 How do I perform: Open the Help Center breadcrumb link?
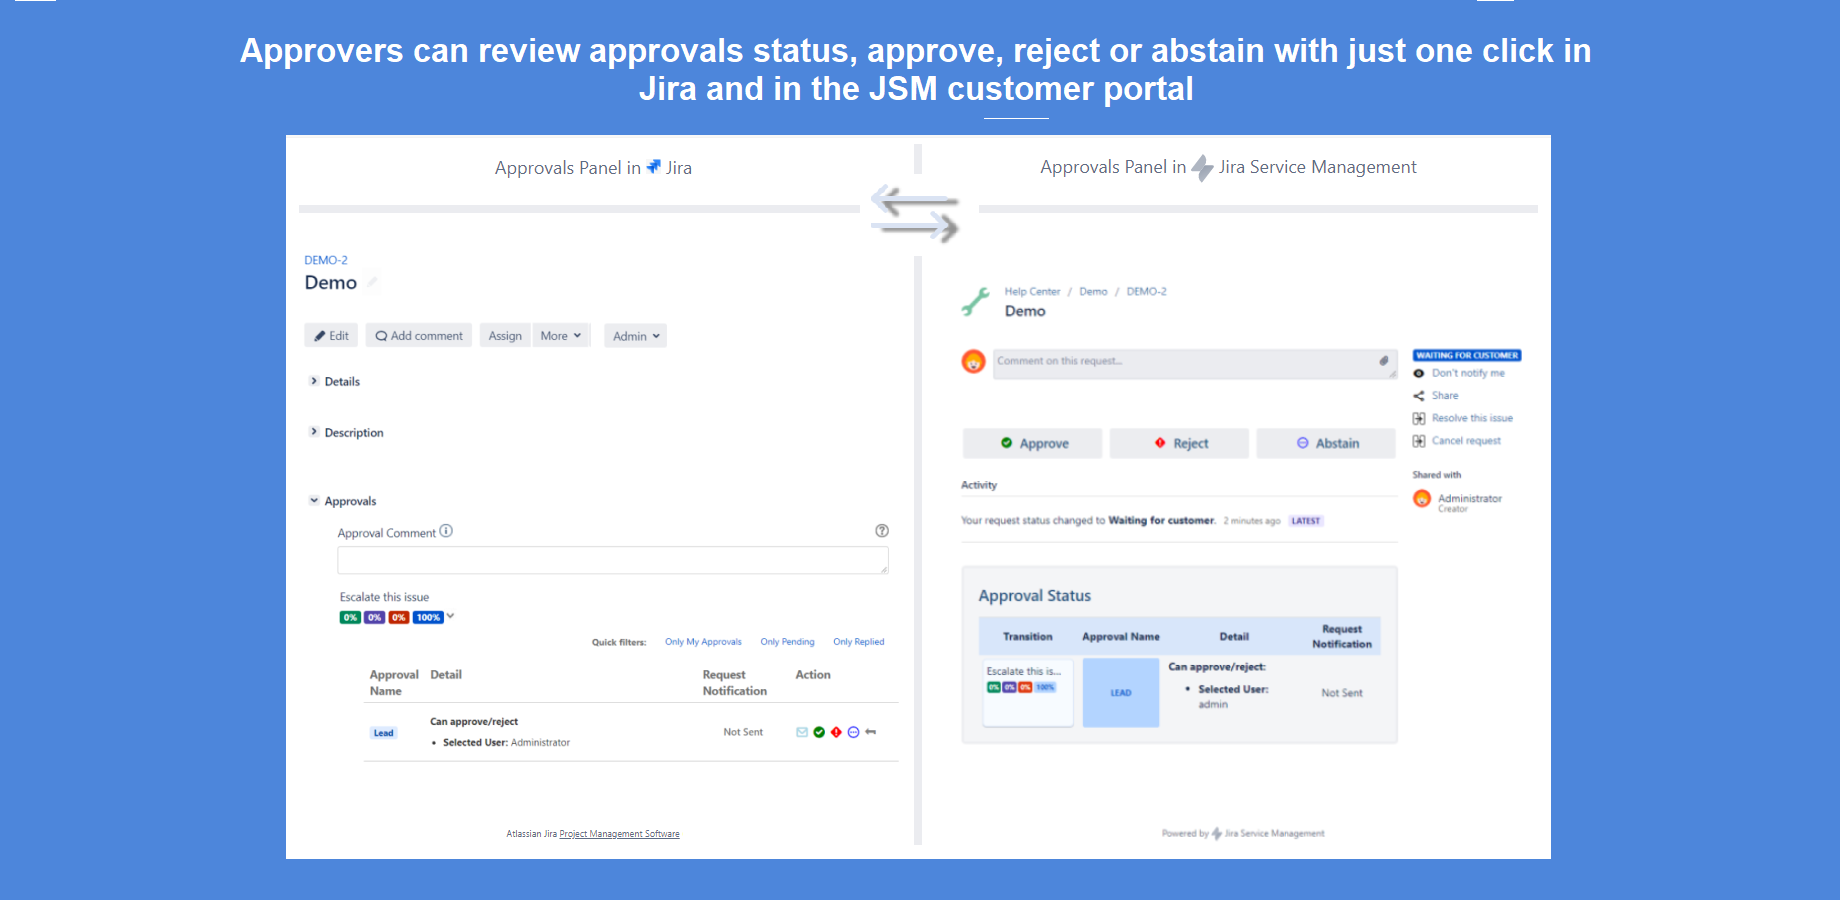(1031, 291)
